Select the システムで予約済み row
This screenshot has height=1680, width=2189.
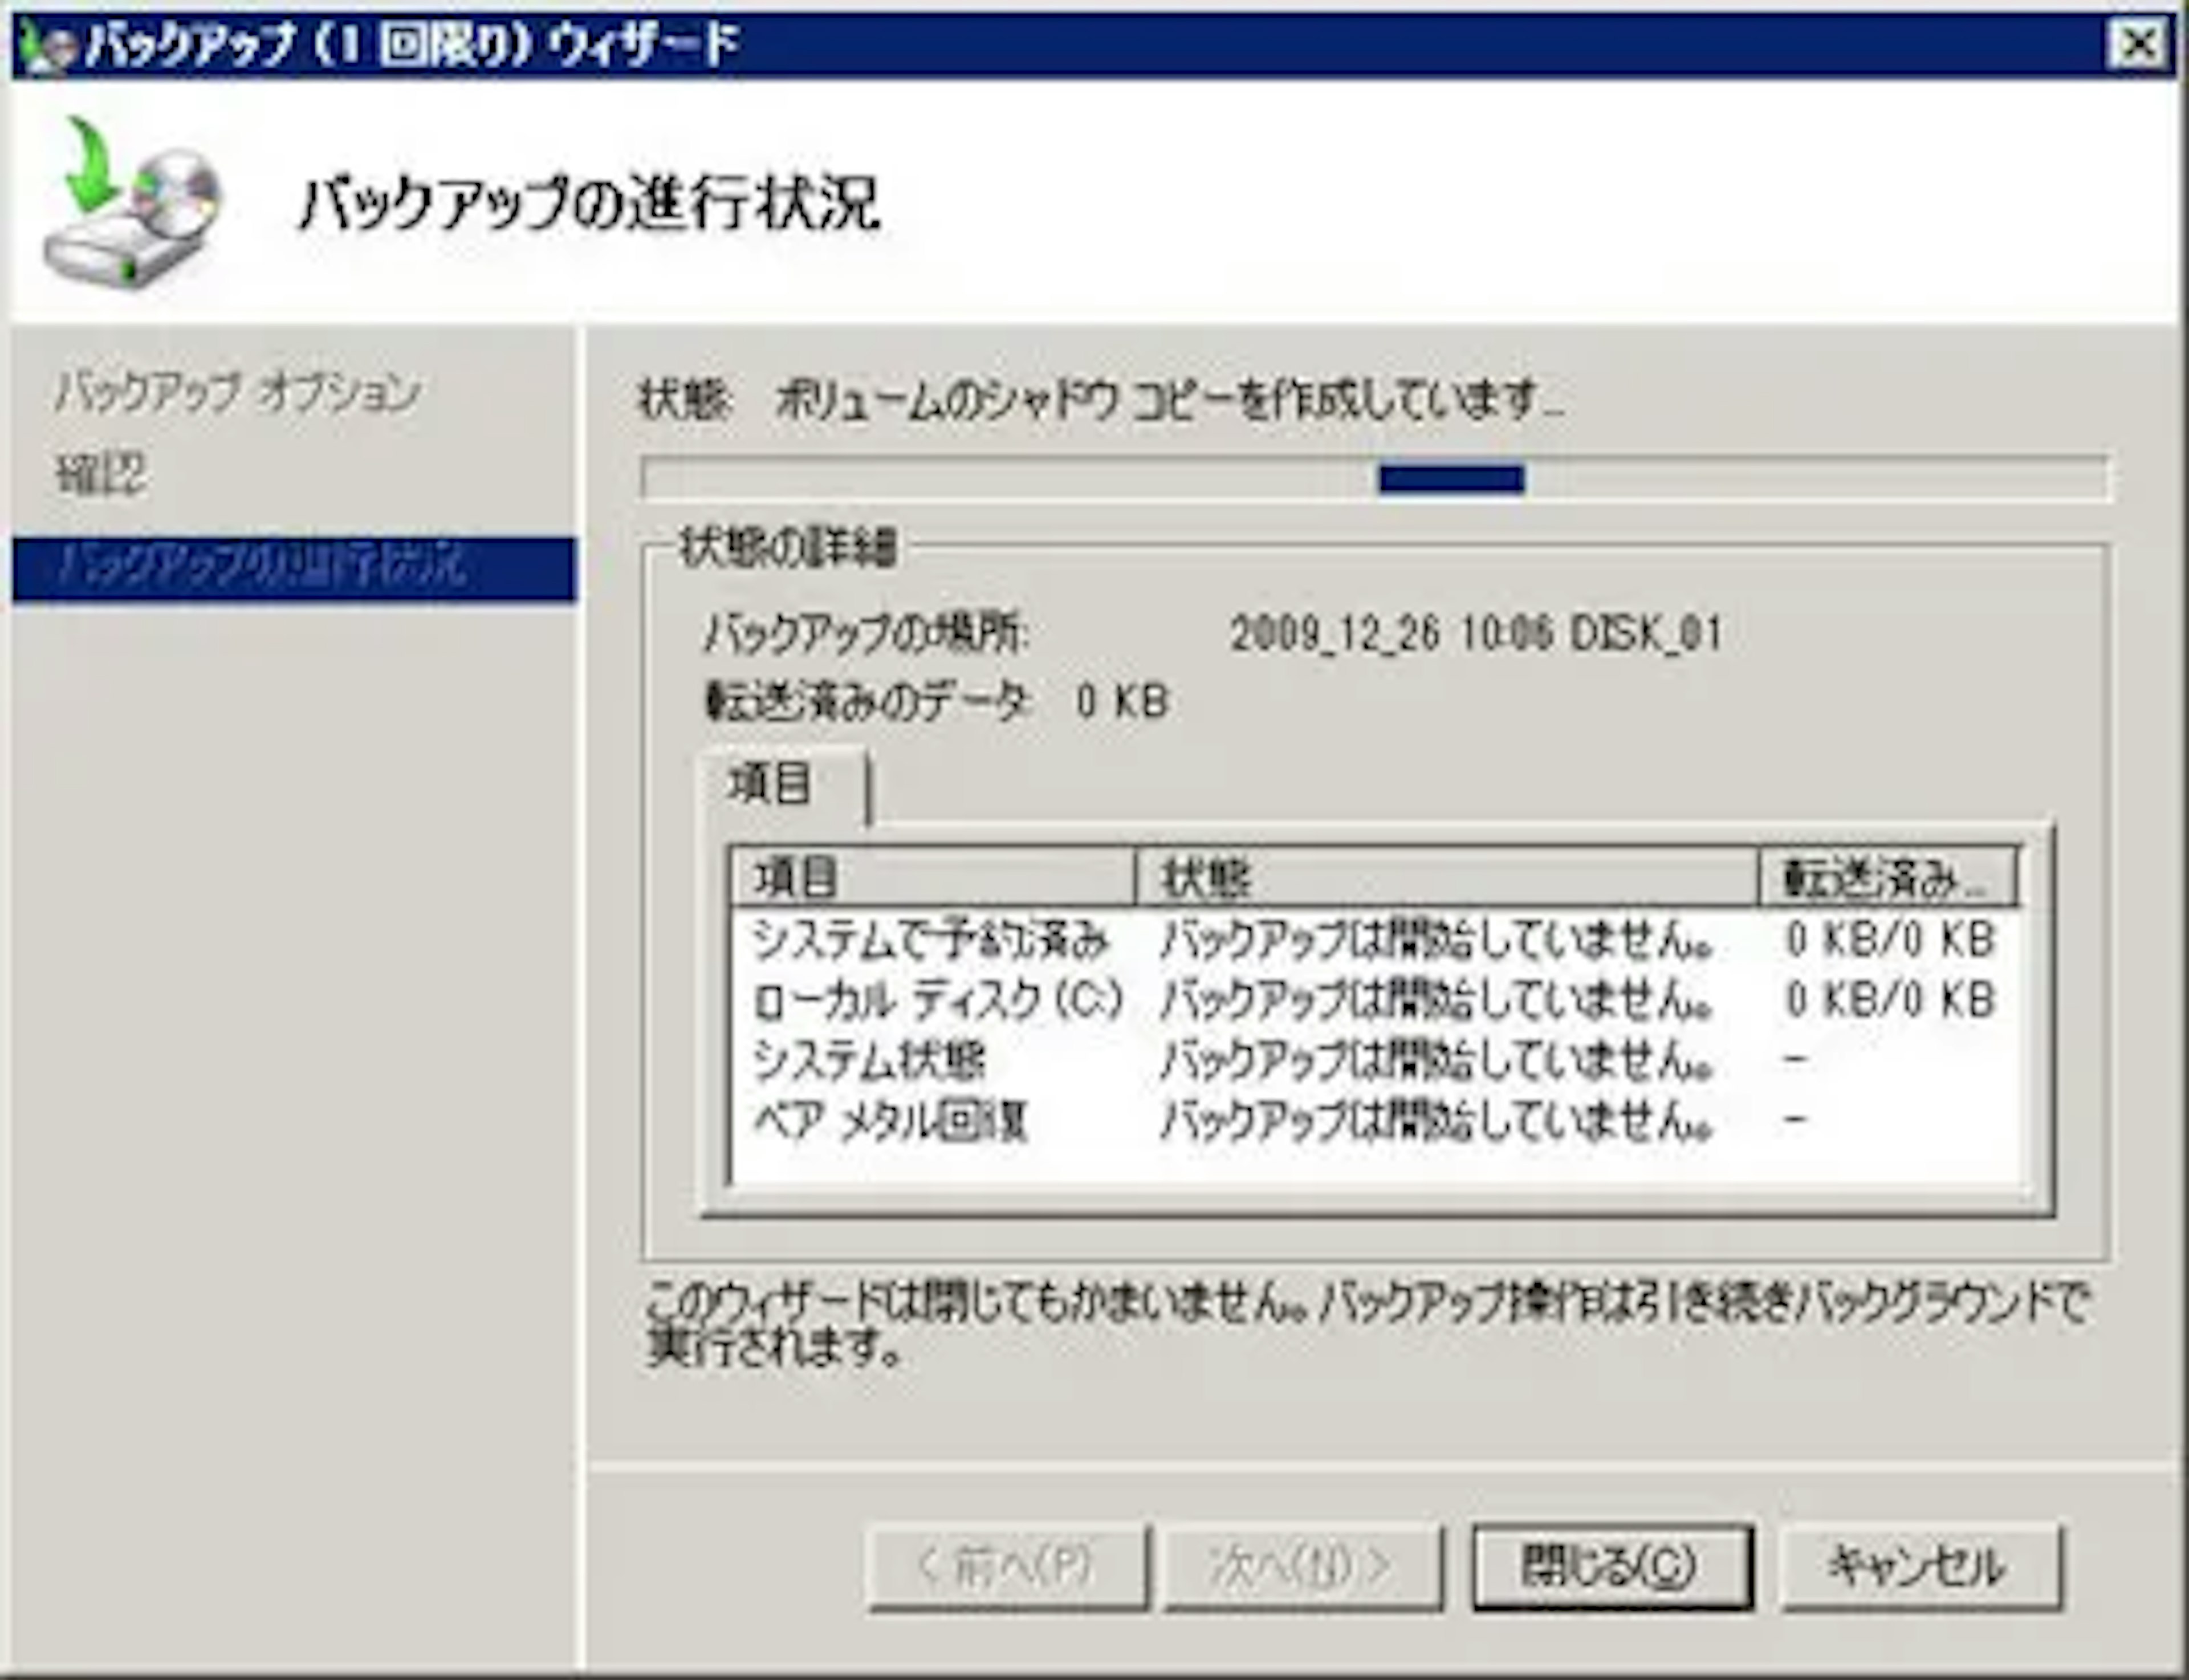930,940
